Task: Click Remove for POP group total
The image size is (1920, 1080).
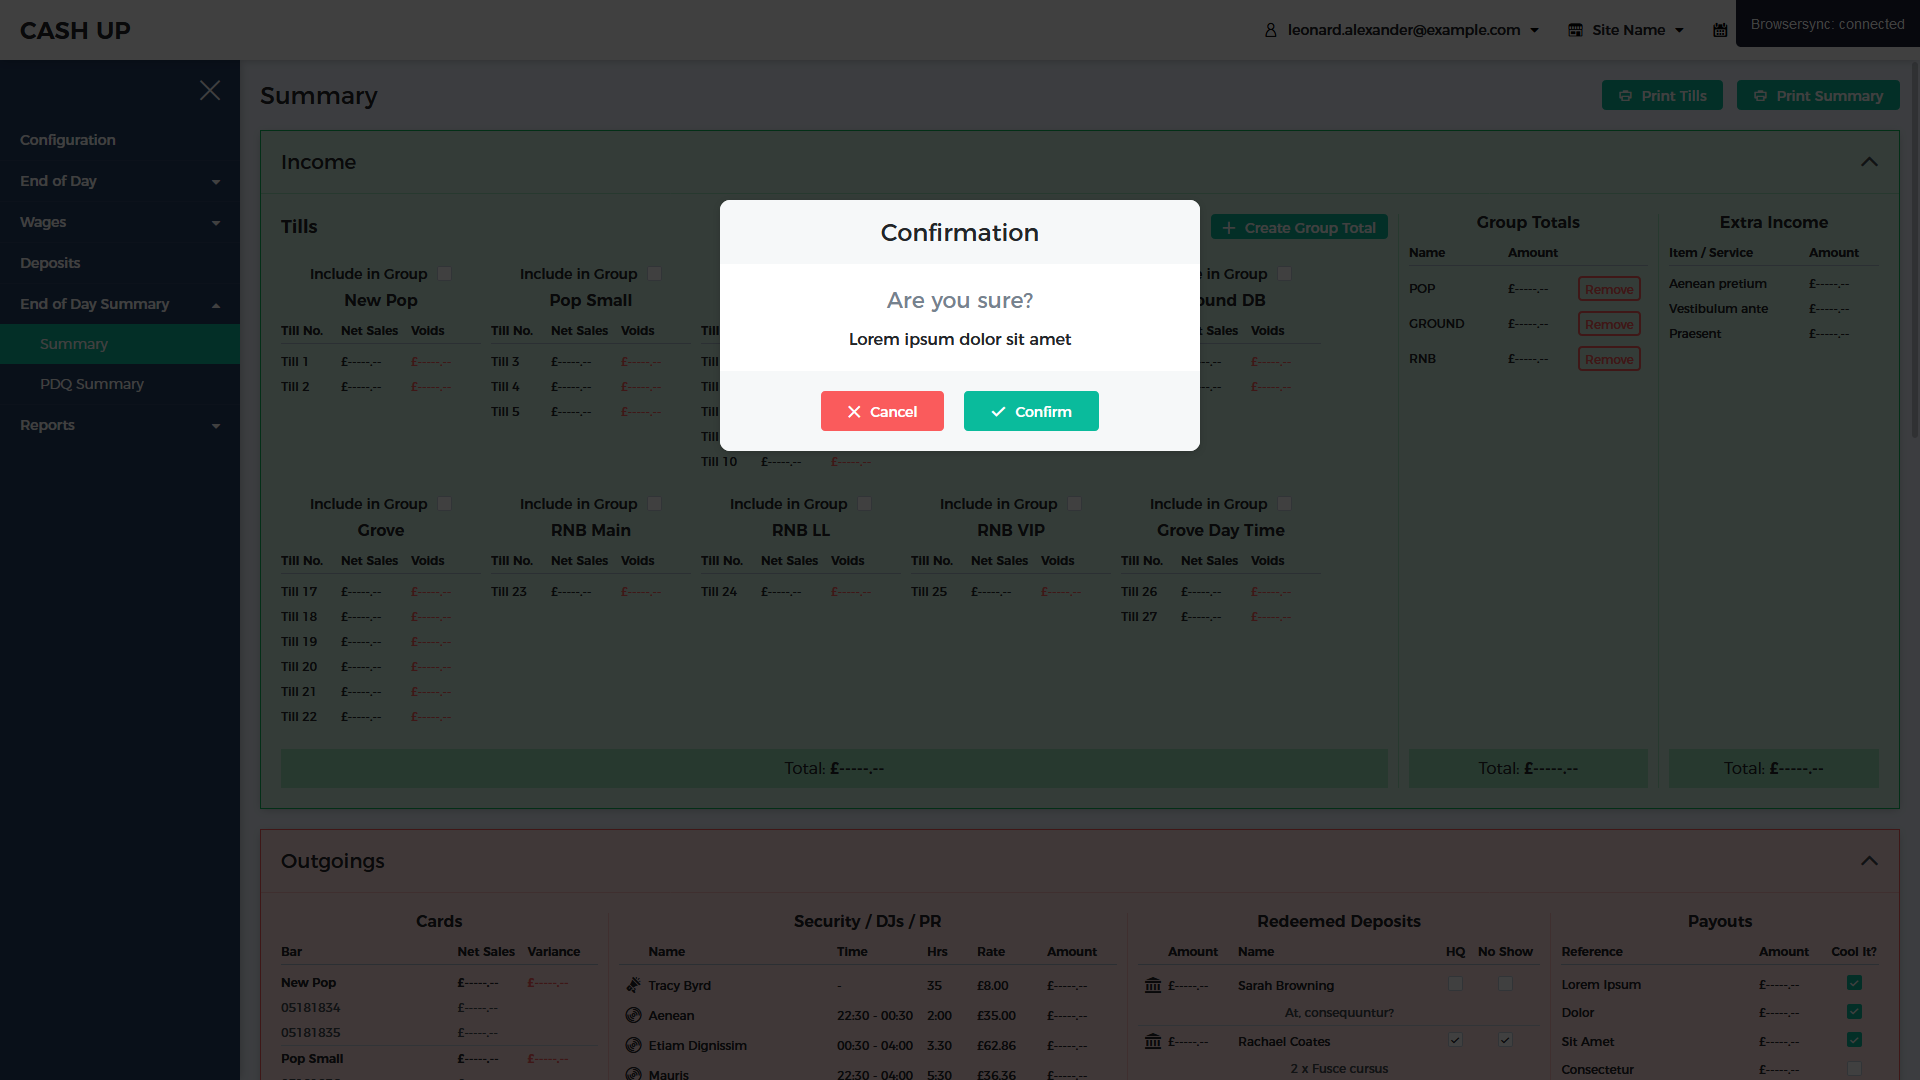Action: tap(1609, 289)
